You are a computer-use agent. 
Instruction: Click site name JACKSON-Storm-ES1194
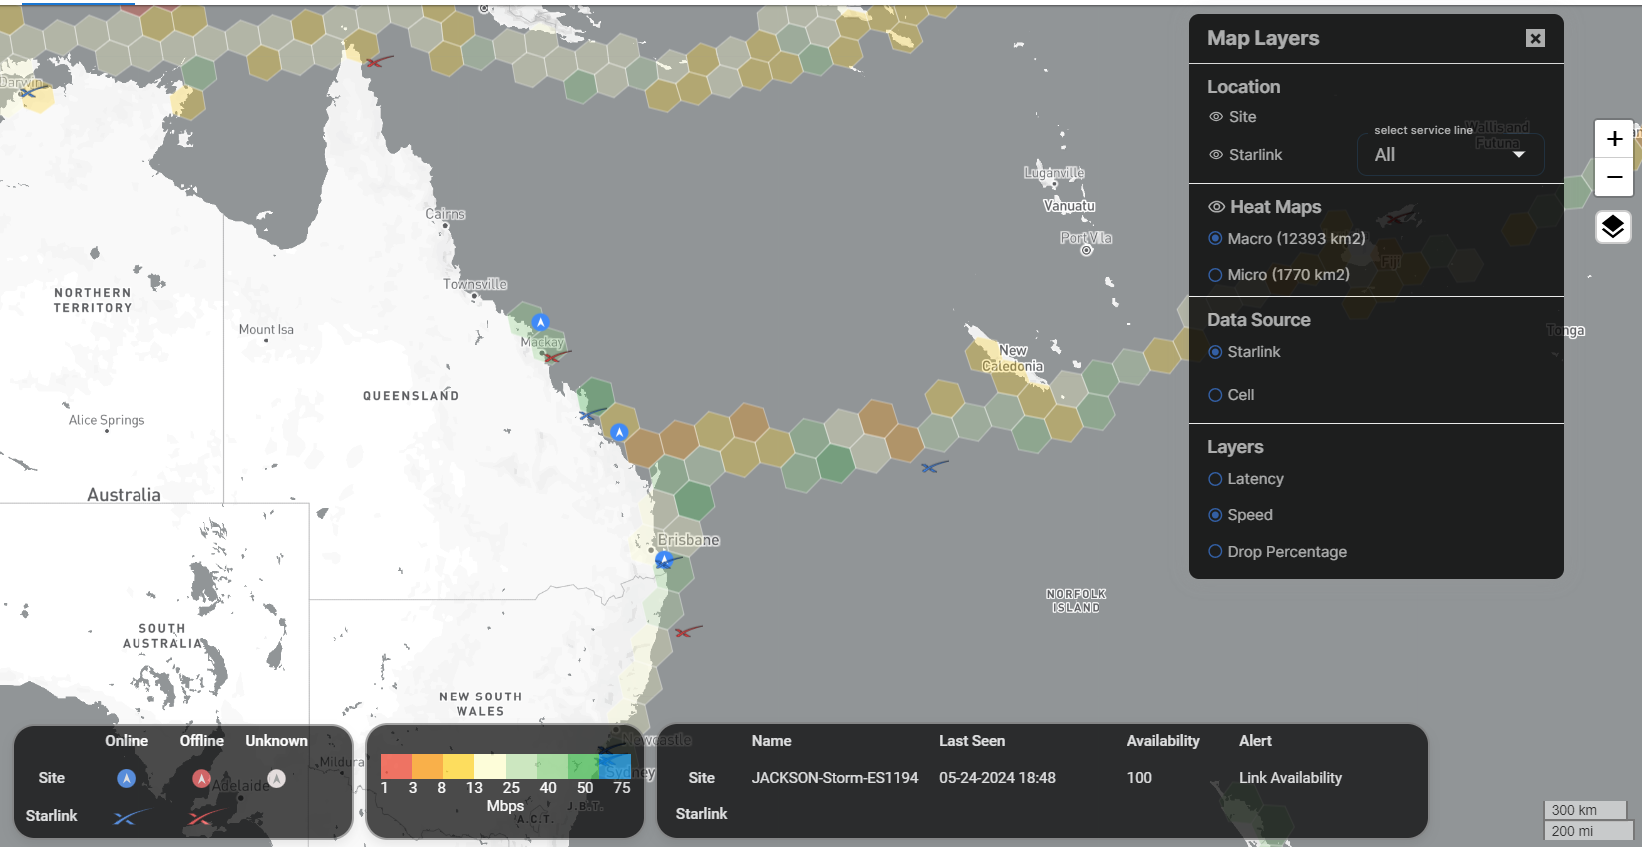coord(834,778)
